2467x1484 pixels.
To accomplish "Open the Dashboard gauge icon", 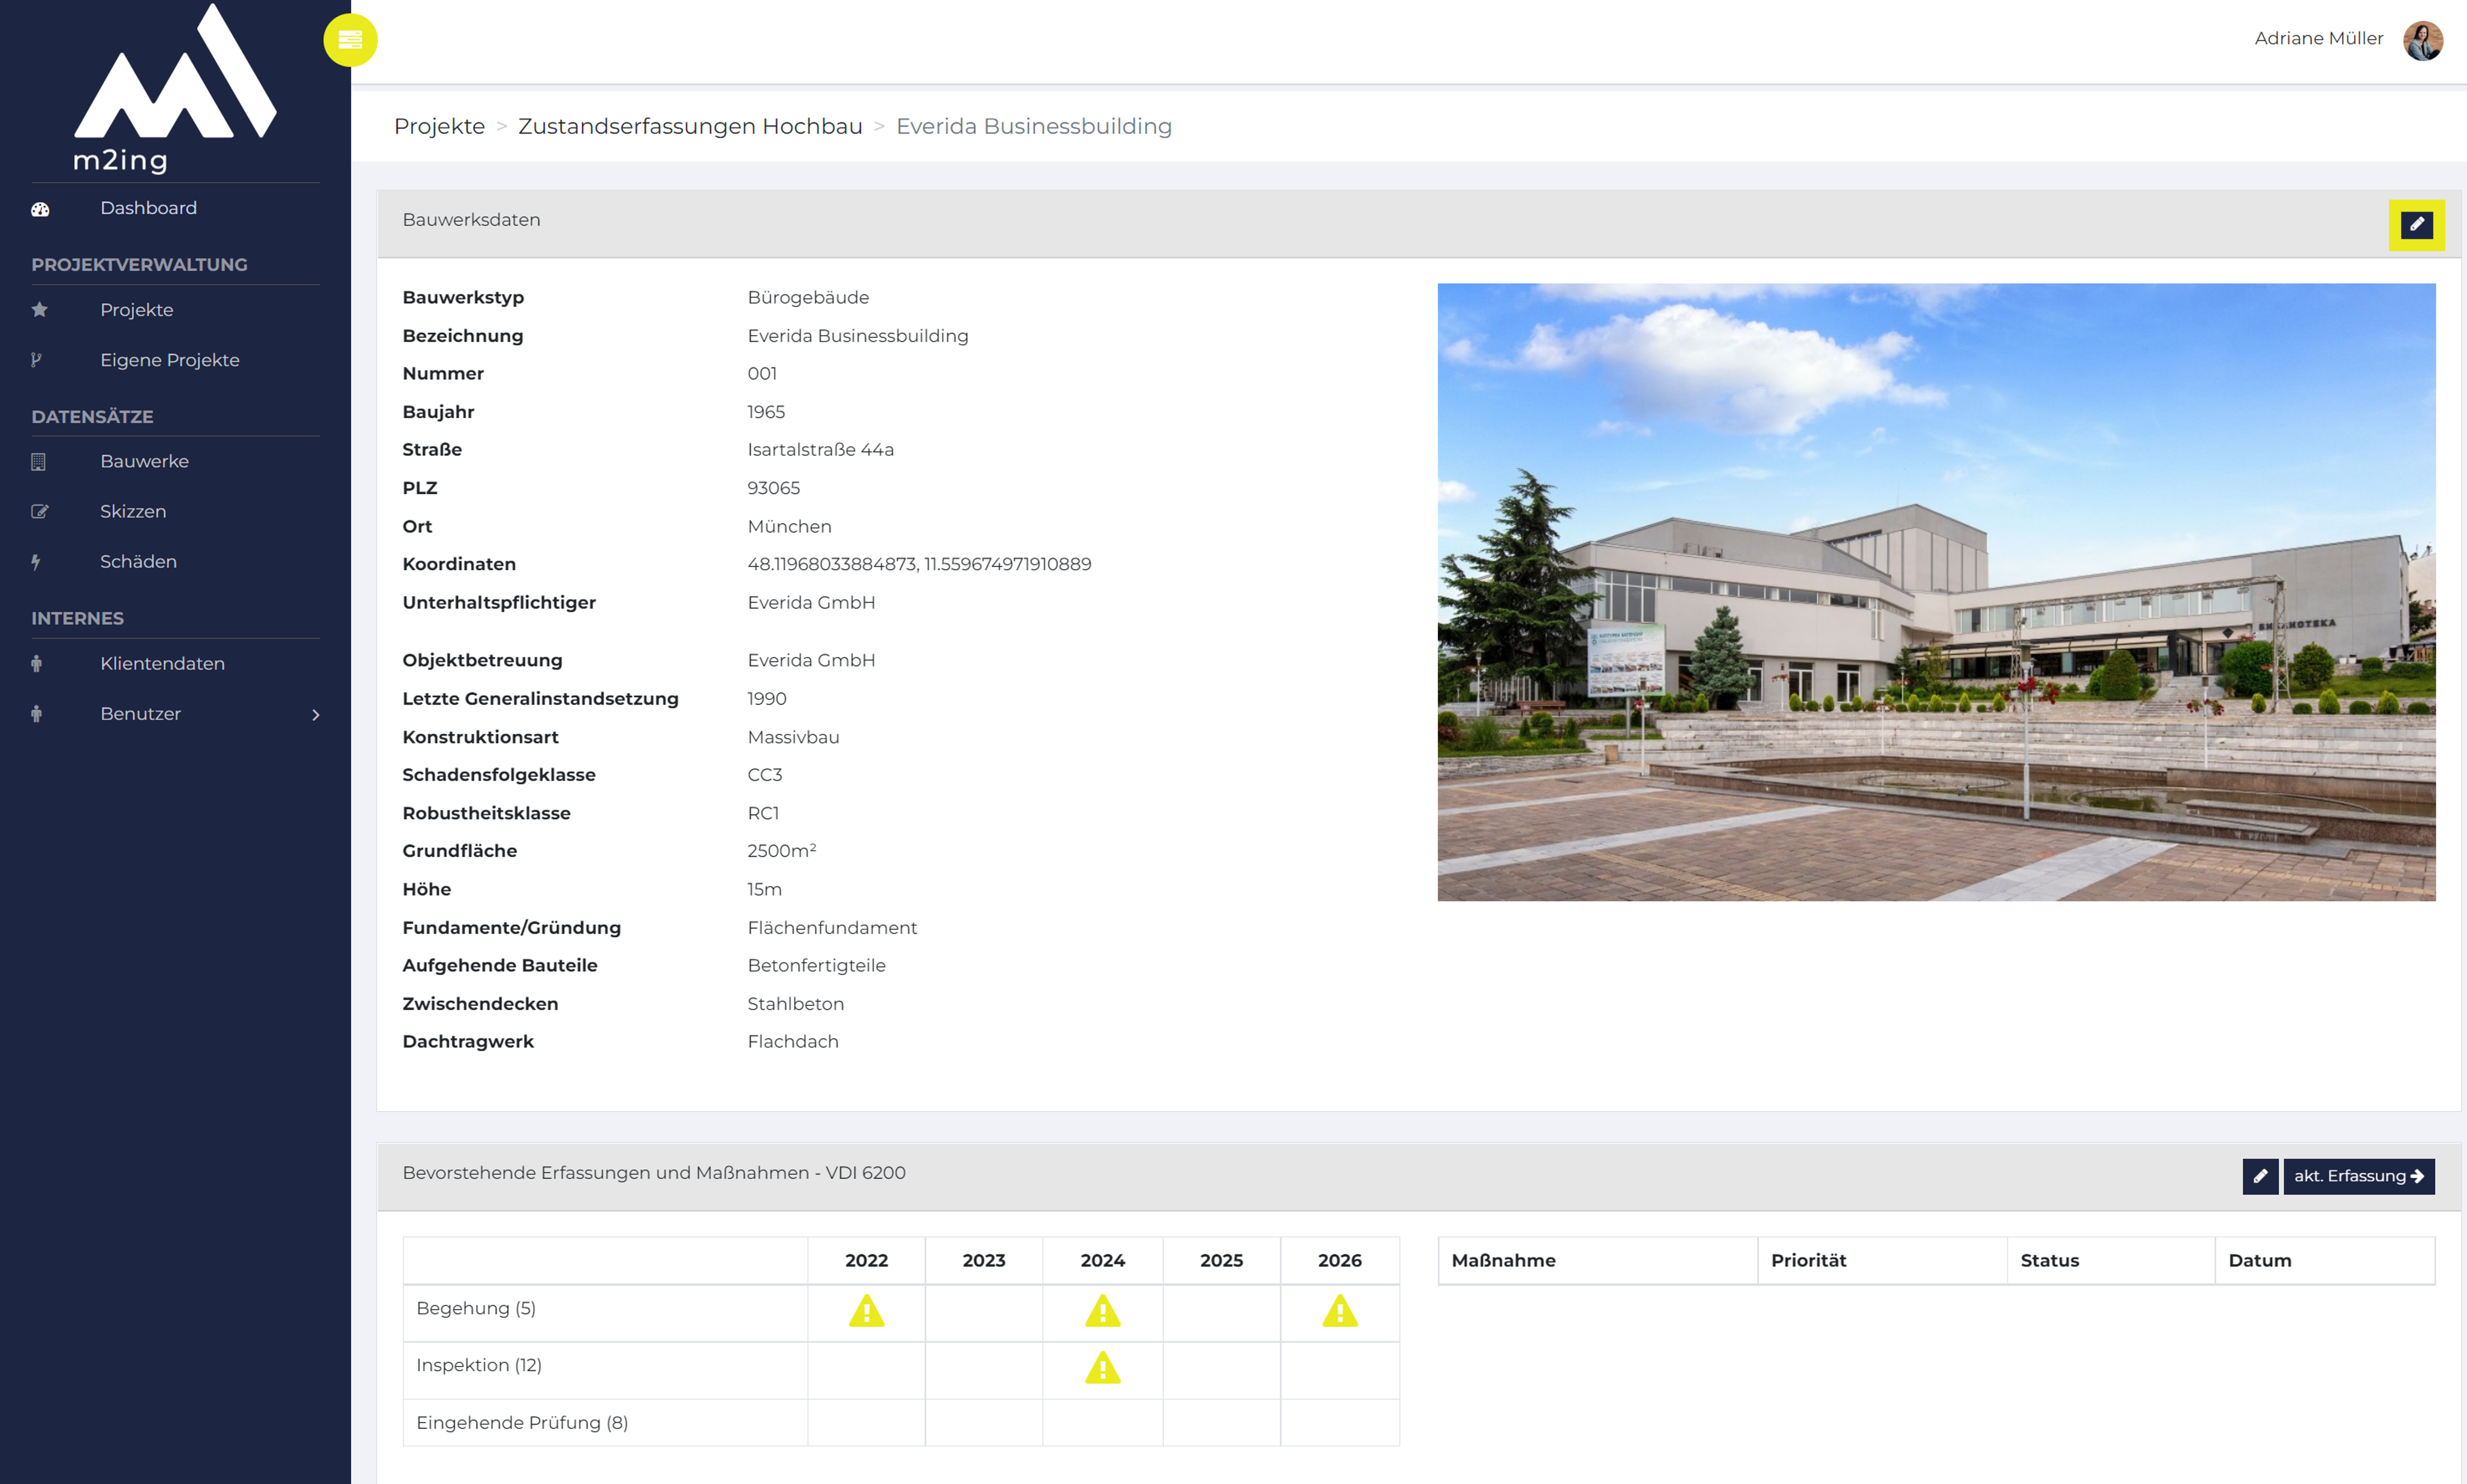I will point(40,209).
